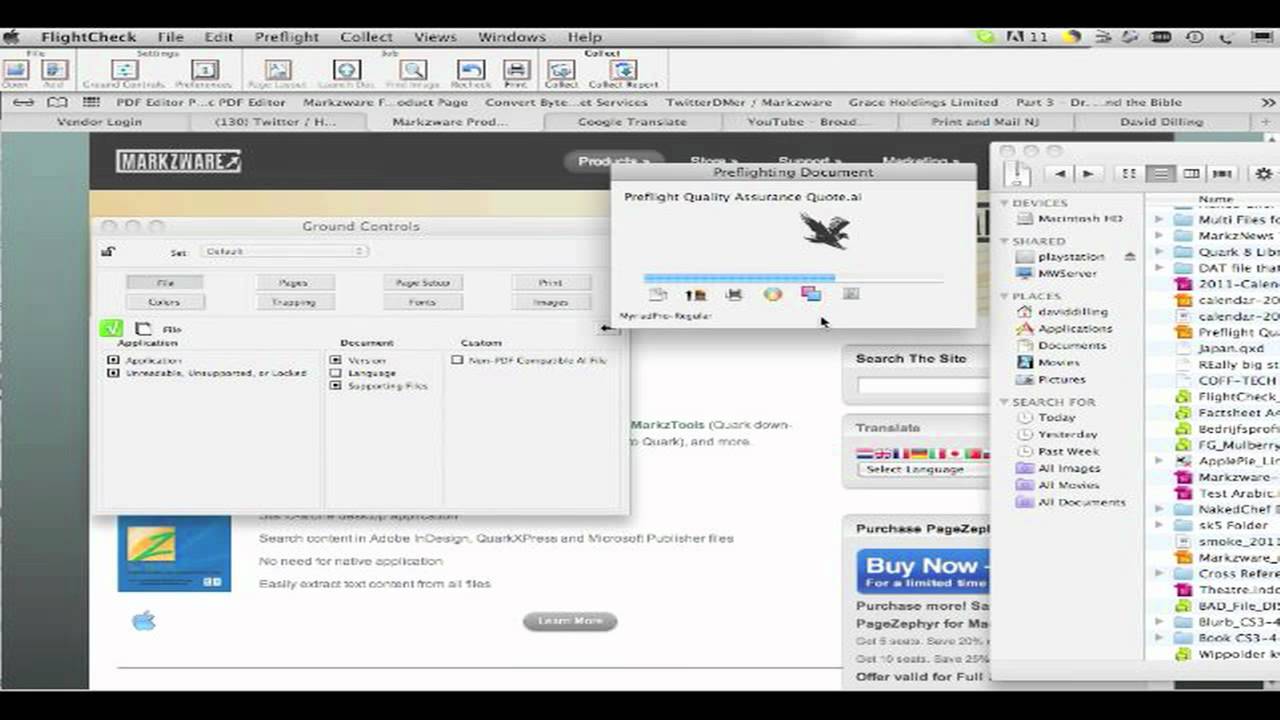Enable the Language checkbox
The width and height of the screenshot is (1280, 720).
tap(336, 373)
